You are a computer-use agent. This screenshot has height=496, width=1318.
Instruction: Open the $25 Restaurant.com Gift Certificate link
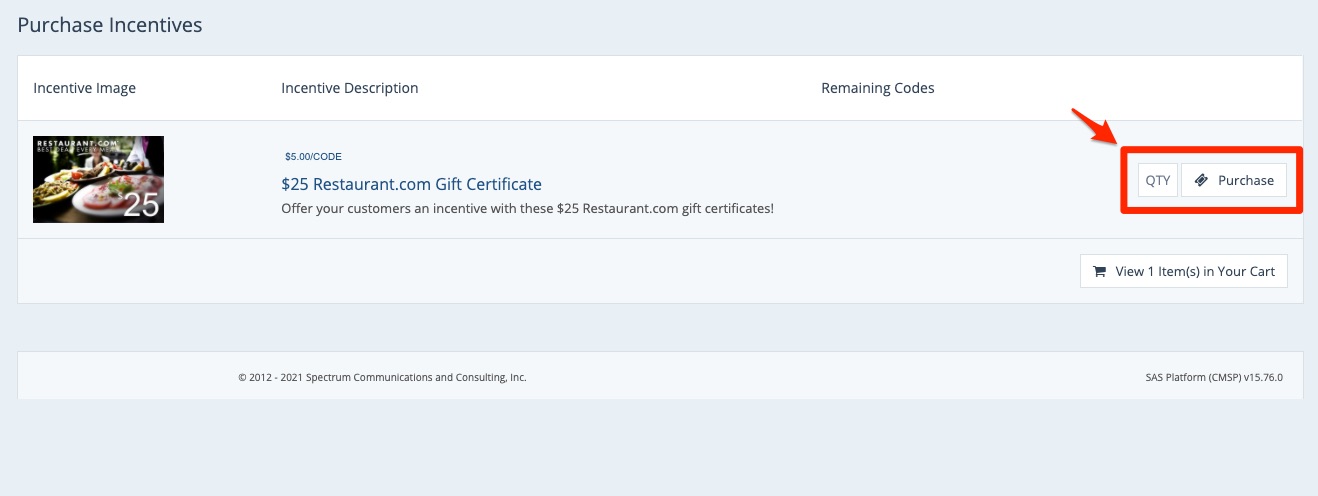(411, 184)
